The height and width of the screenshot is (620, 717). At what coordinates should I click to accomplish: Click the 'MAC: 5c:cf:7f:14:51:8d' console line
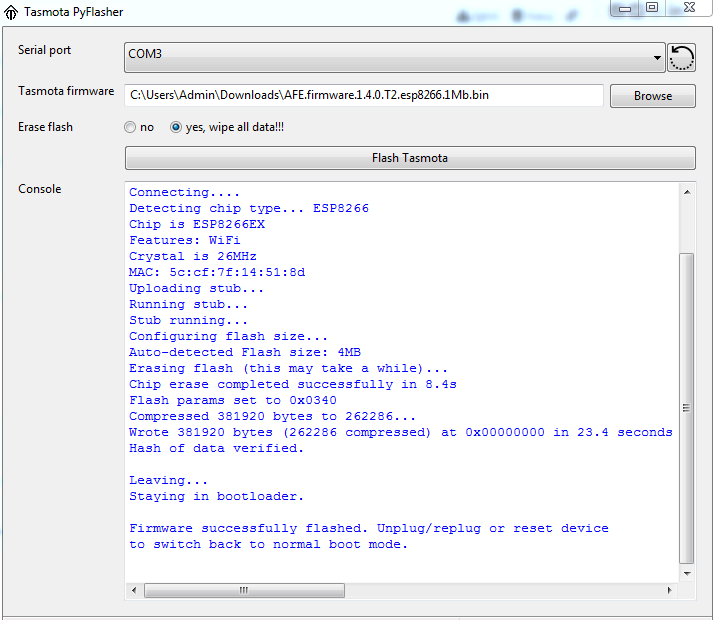(217, 273)
